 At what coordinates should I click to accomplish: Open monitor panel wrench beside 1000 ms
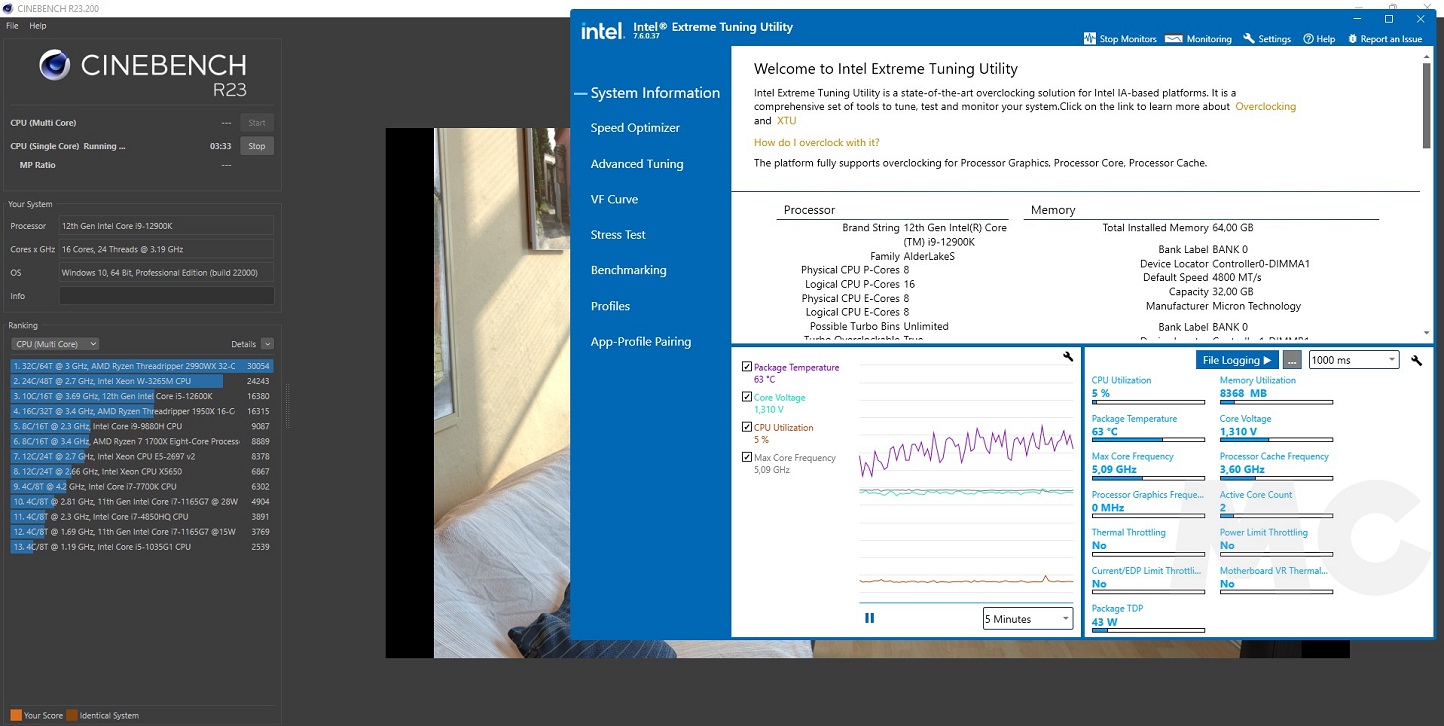1416,360
